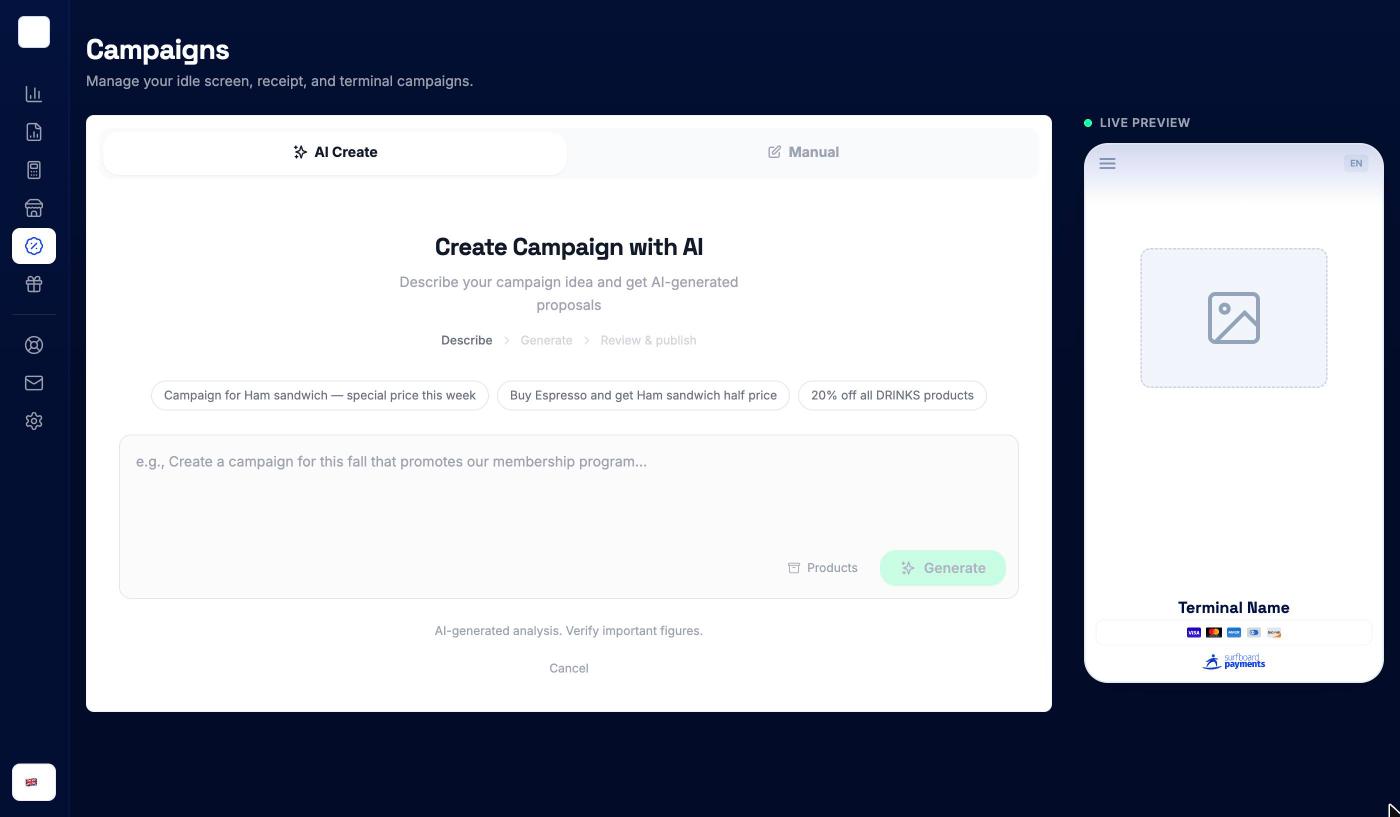Image resolution: width=1400 pixels, height=817 pixels.
Task: Click the Review & publish step label
Action: pos(648,340)
